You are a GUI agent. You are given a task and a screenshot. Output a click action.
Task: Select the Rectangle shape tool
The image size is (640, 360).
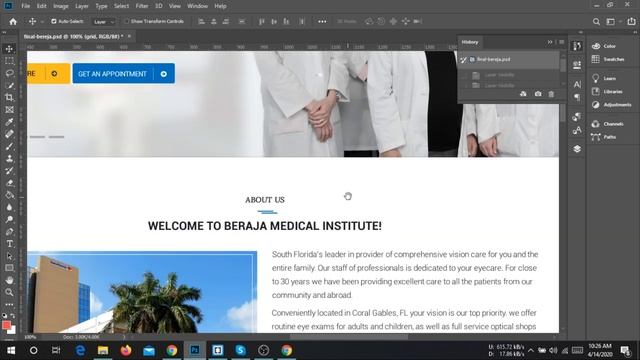click(9, 268)
